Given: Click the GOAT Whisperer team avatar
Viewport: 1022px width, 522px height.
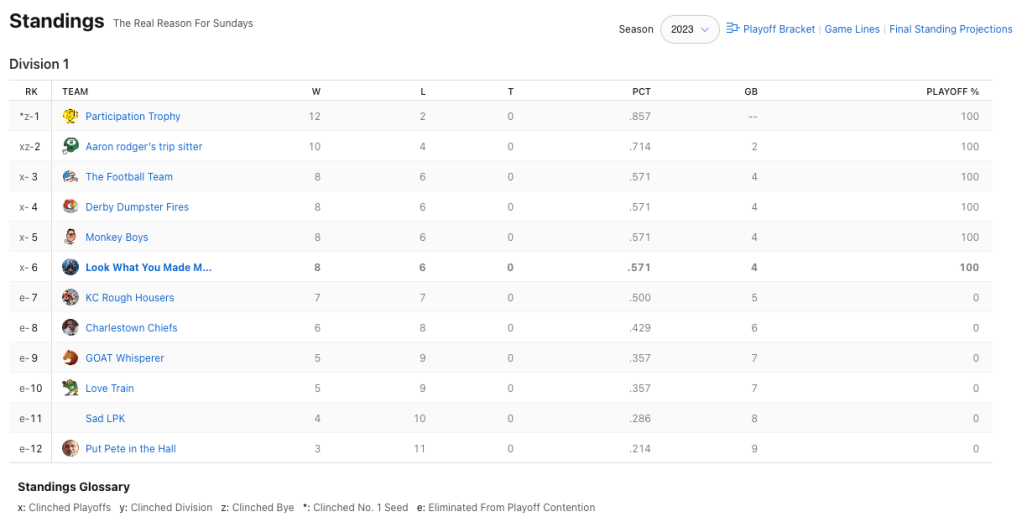Looking at the screenshot, I should point(70,358).
